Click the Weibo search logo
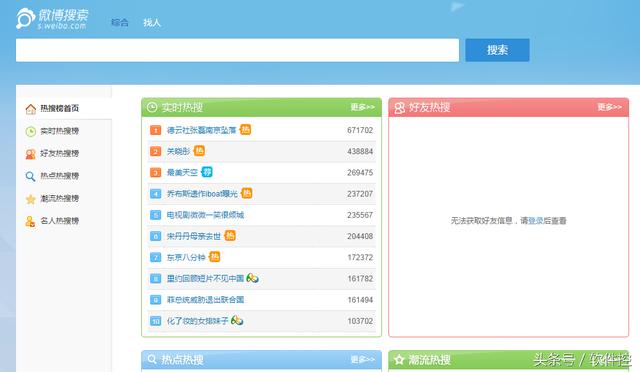This screenshot has width=640, height=372. tap(52, 19)
